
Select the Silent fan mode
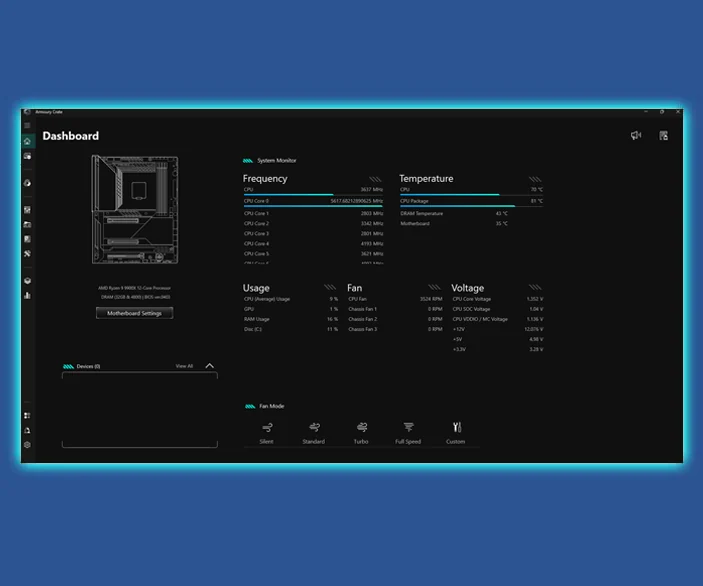[x=267, y=433]
